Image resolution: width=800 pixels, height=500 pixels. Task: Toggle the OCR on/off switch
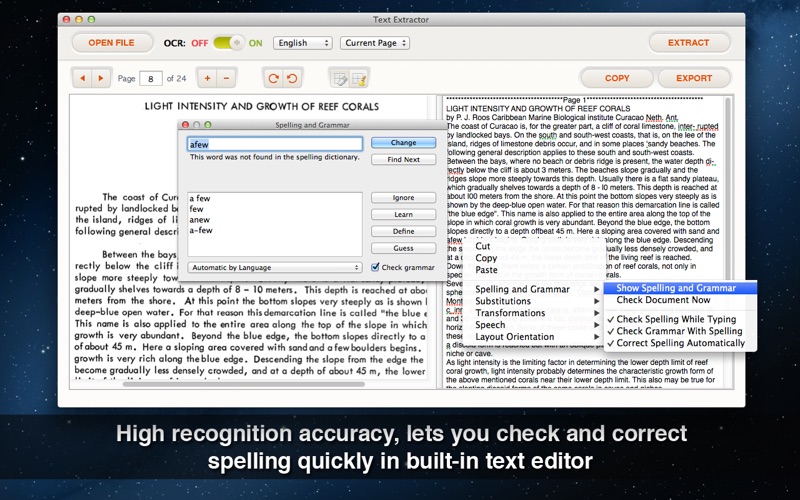229,43
